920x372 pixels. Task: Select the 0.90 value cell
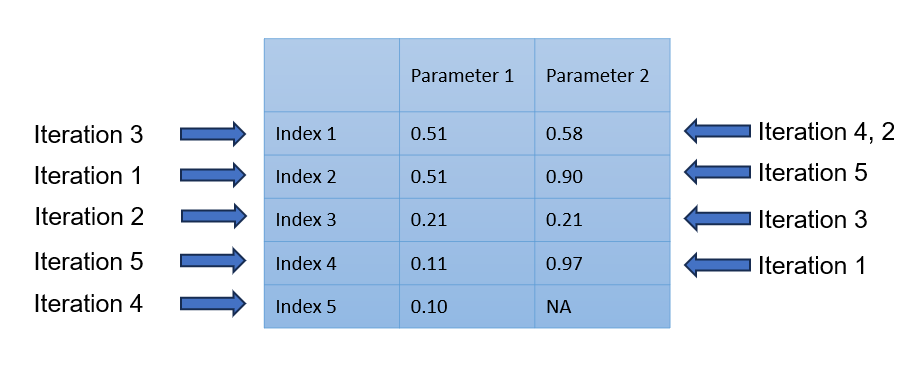click(x=602, y=177)
